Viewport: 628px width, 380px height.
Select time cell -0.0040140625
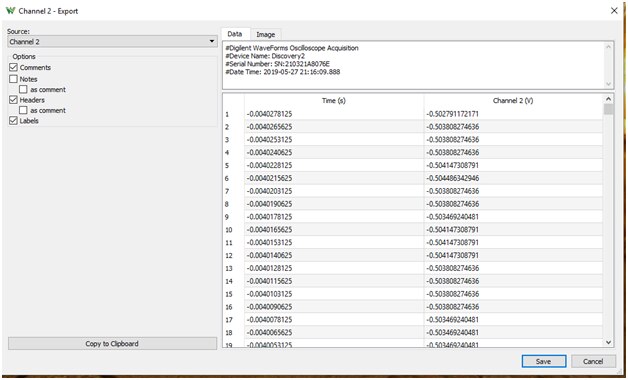(x=334, y=255)
